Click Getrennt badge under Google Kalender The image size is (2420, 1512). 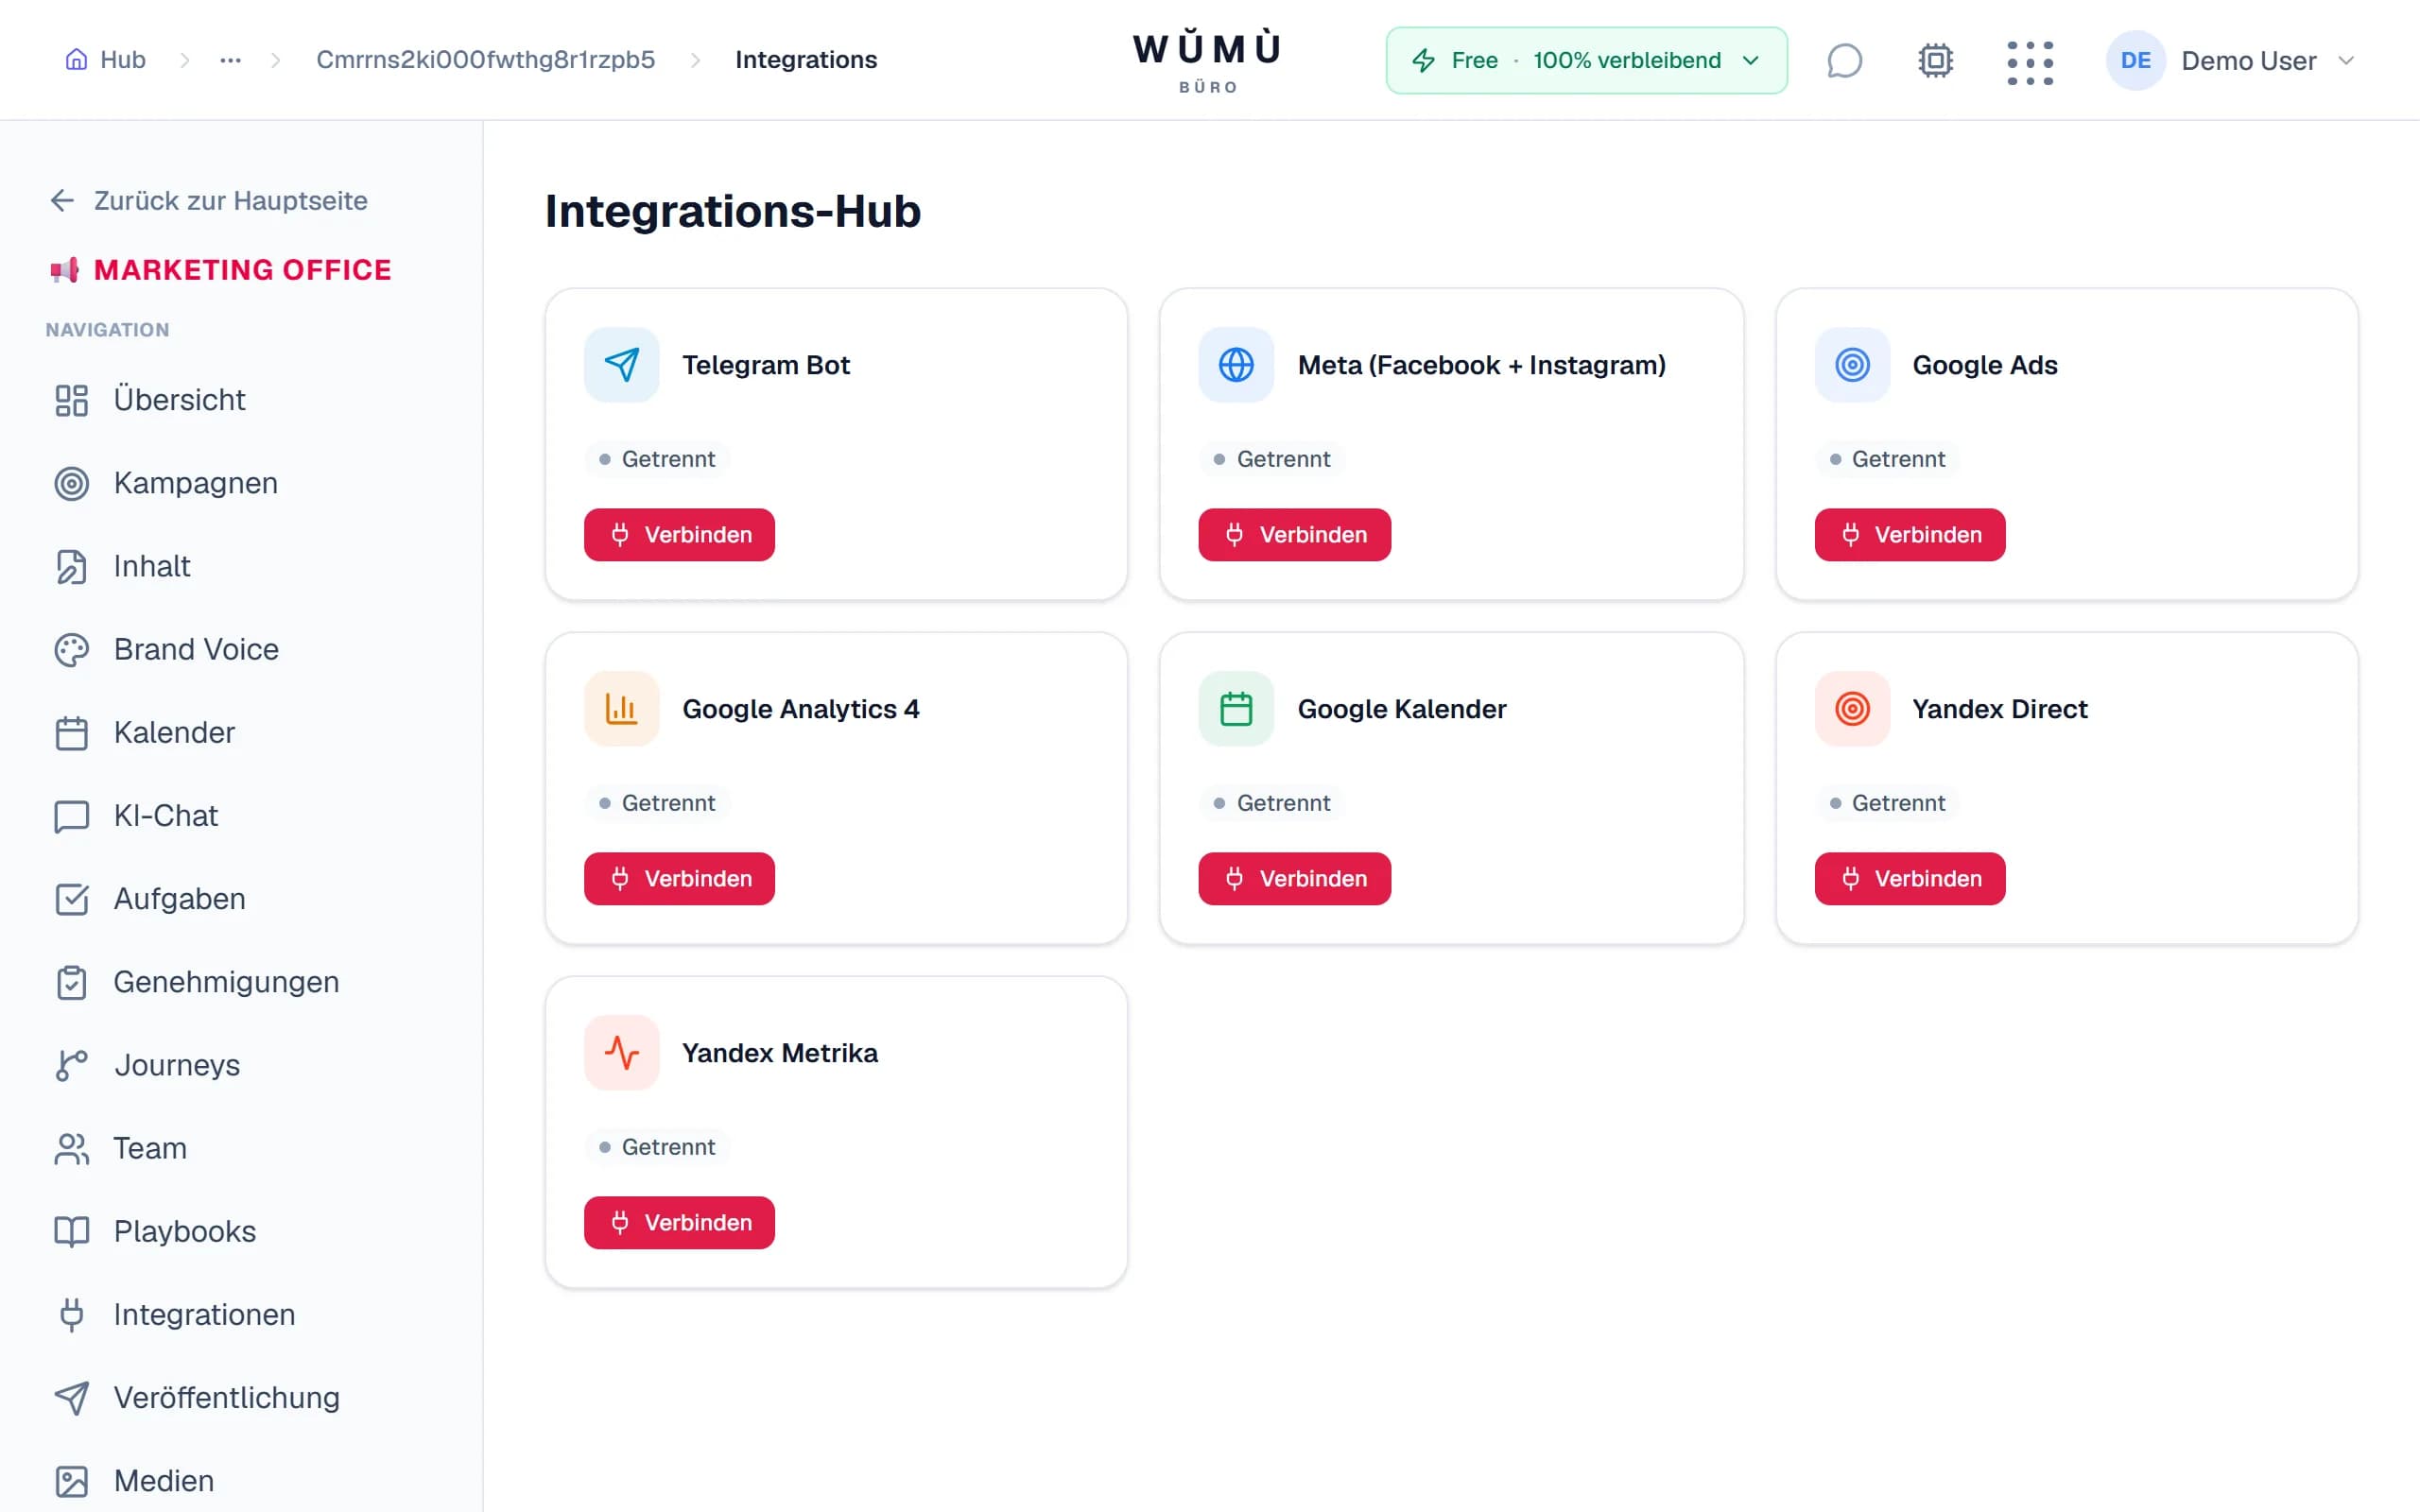1272,803
